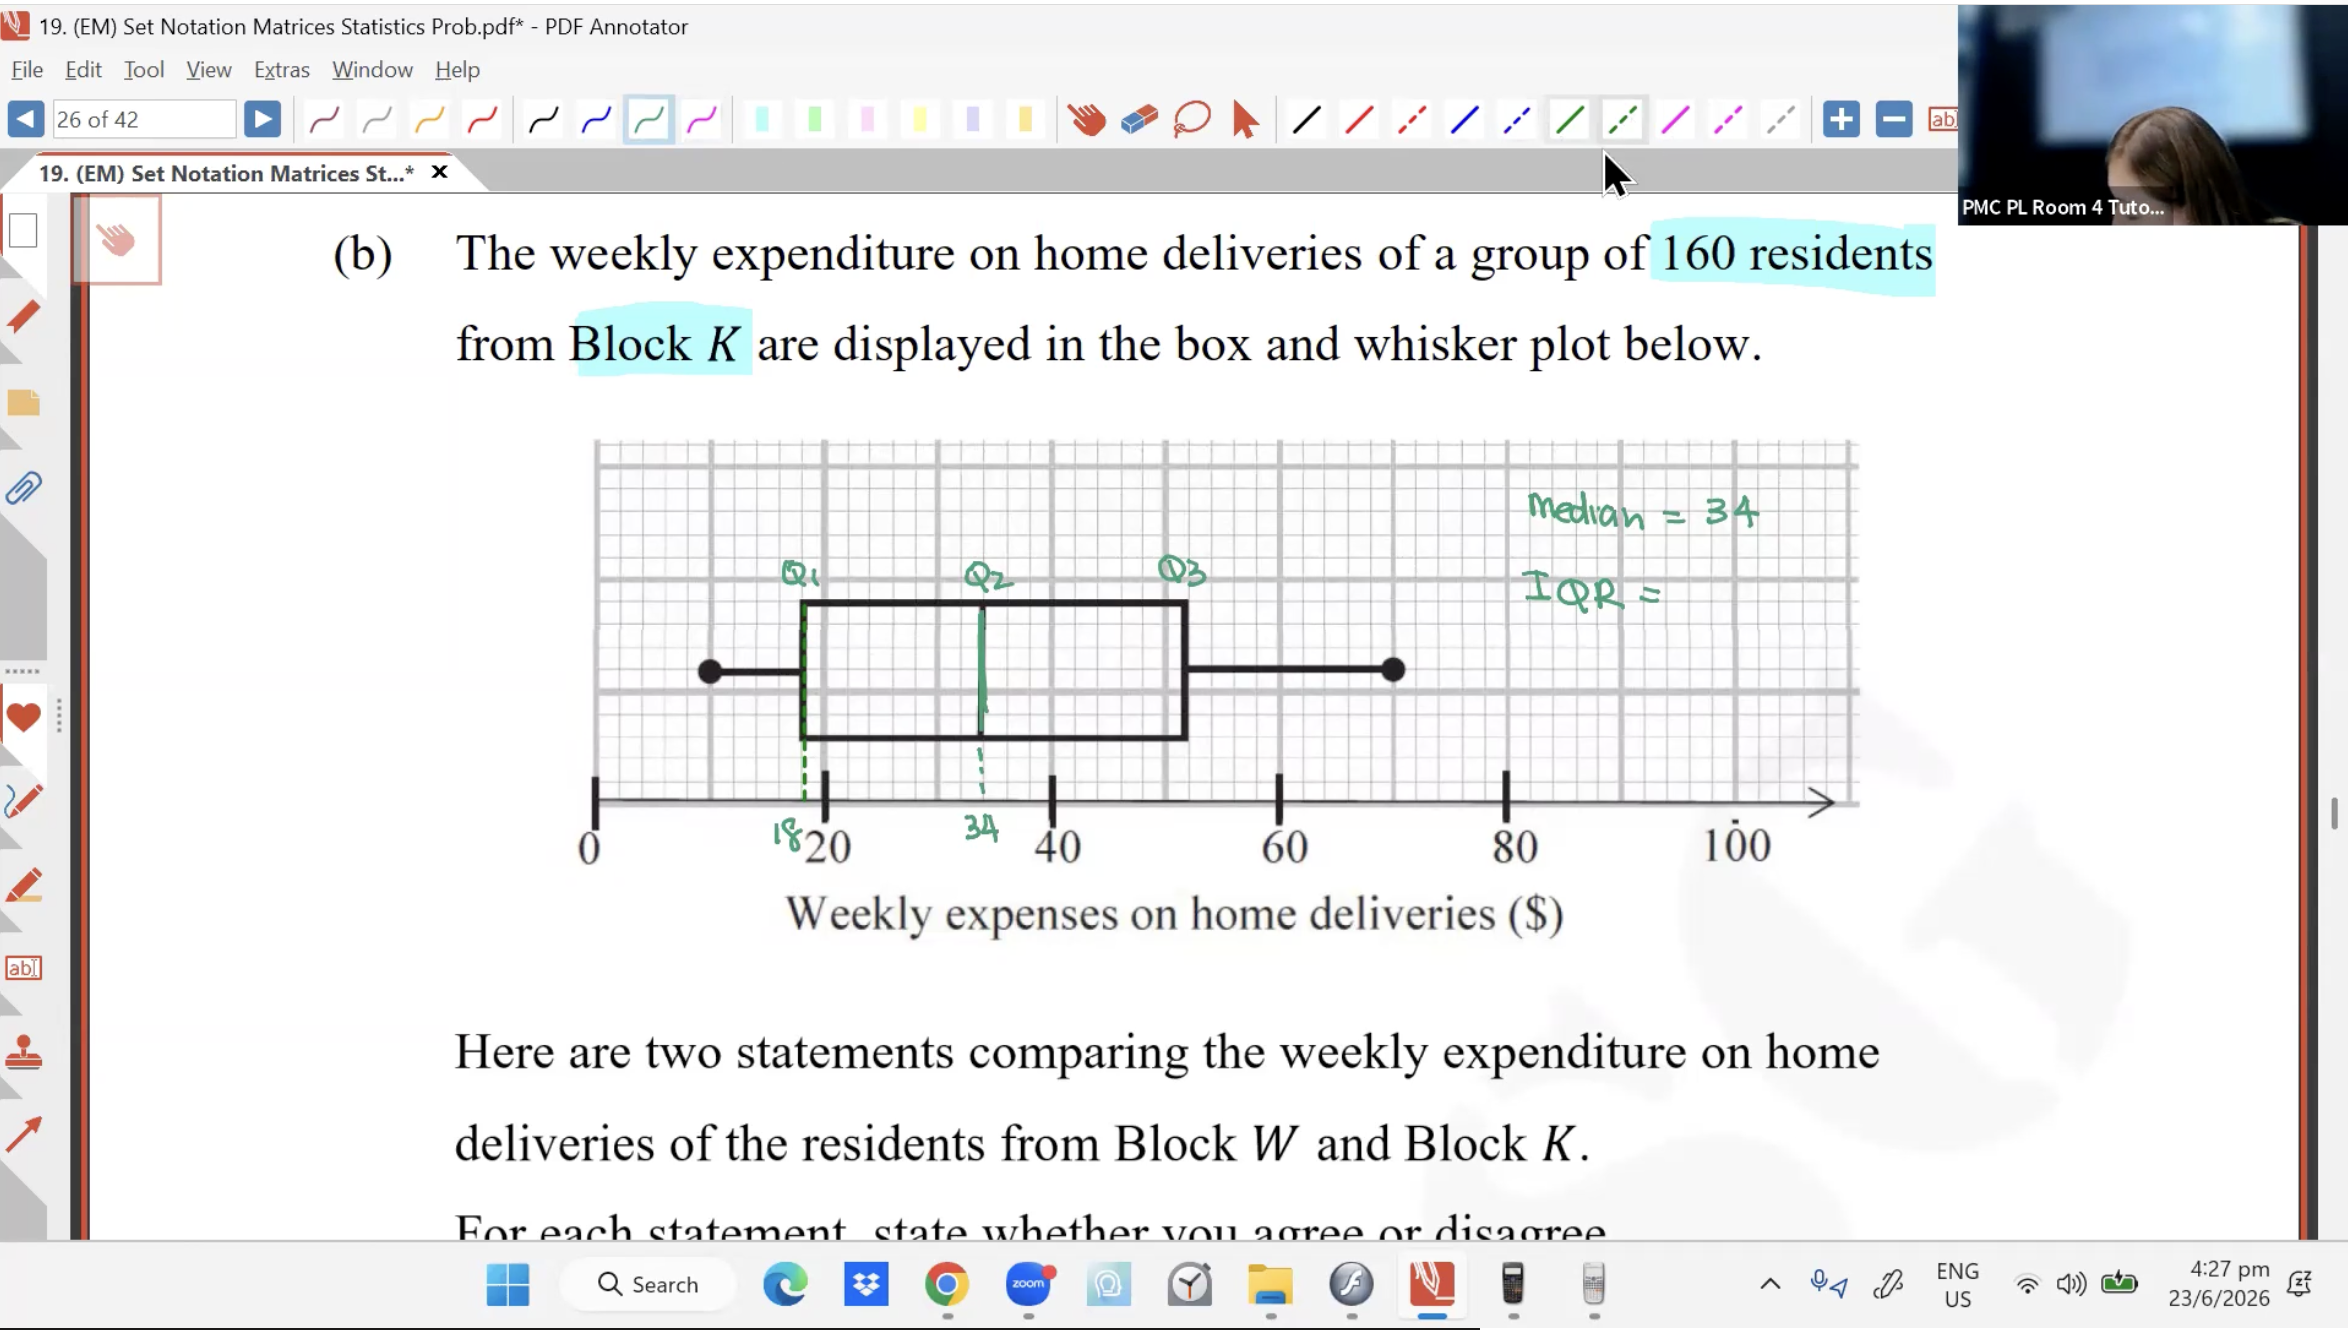Choose the pink highlighter marker
The height and width of the screenshot is (1330, 2348).
pos(867,120)
